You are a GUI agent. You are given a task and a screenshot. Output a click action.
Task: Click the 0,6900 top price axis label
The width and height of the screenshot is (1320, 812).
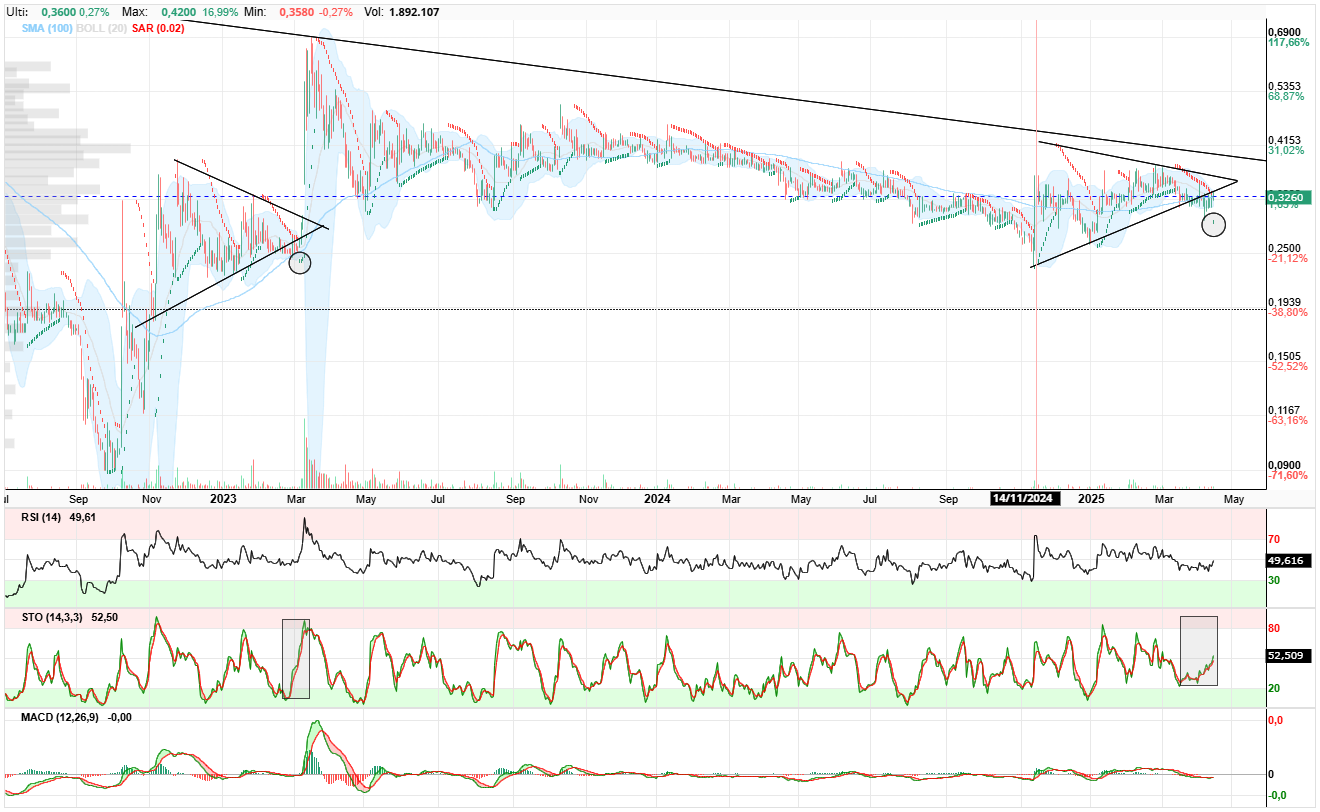tap(1284, 32)
